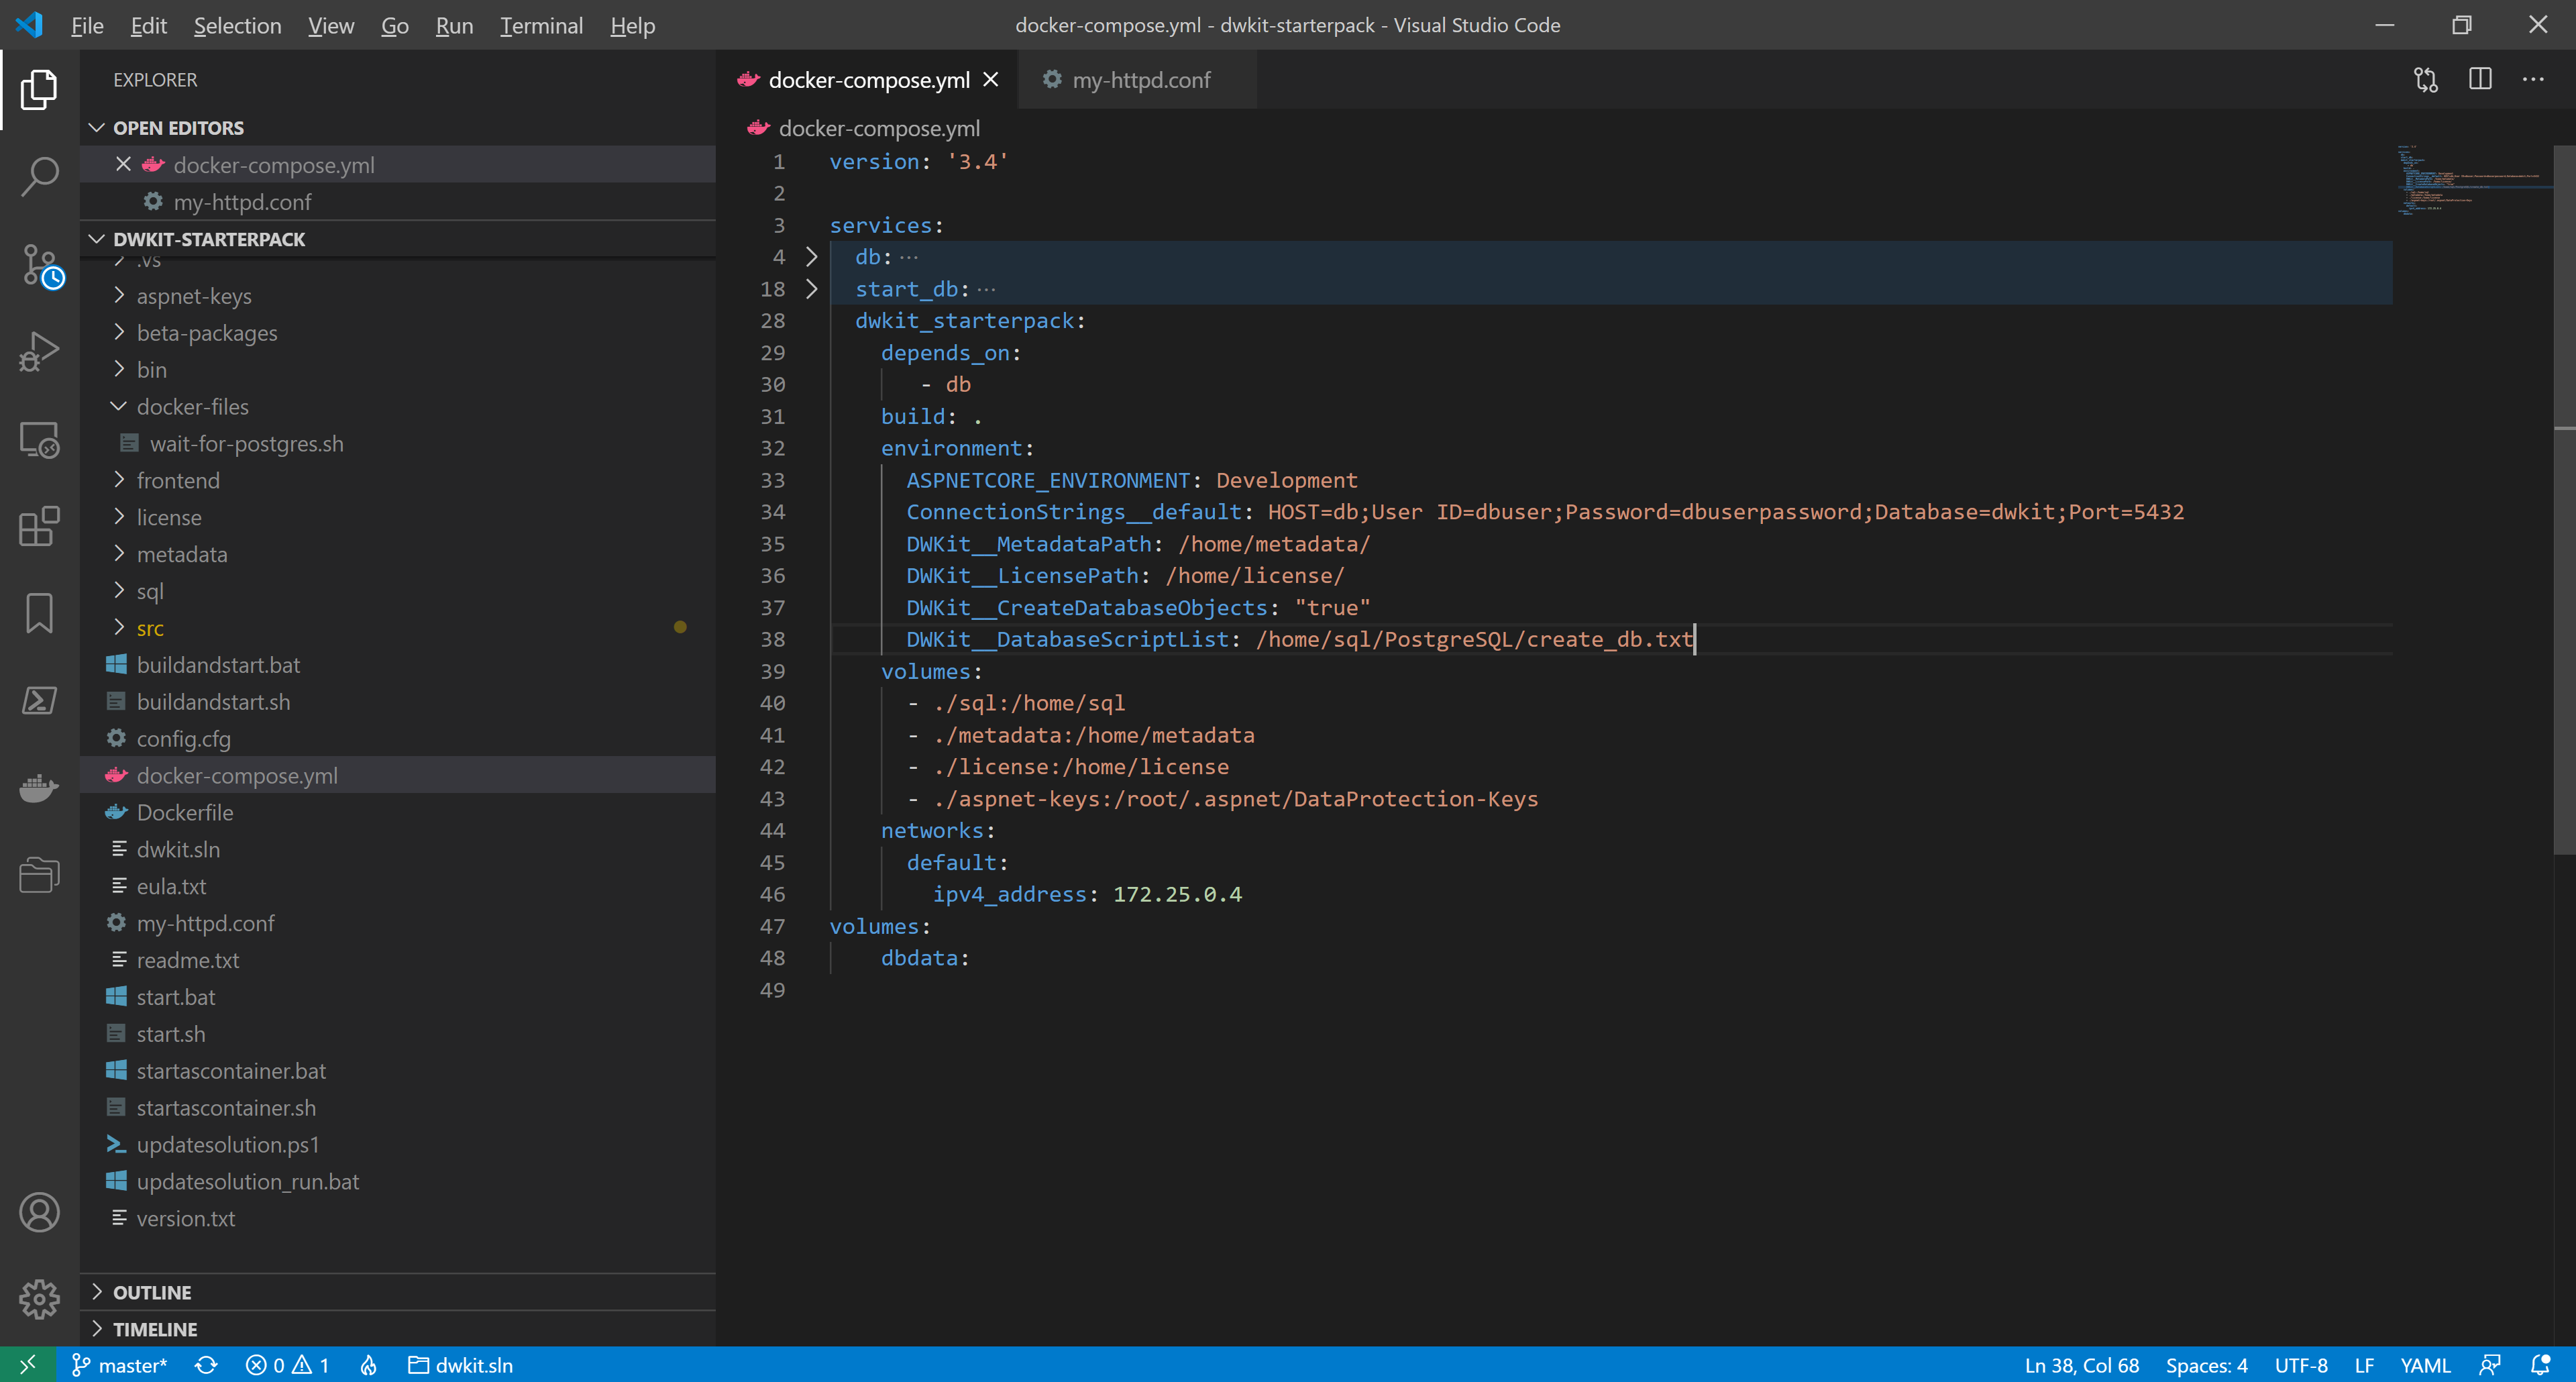This screenshot has height=1382, width=2576.
Task: Open Dockerfile in explorer
Action: pos(398,812)
